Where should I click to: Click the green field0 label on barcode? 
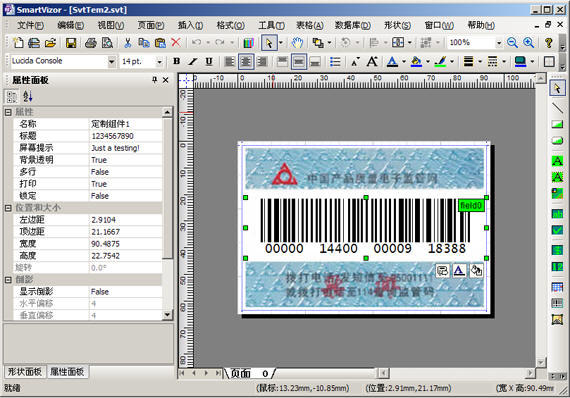coord(471,206)
